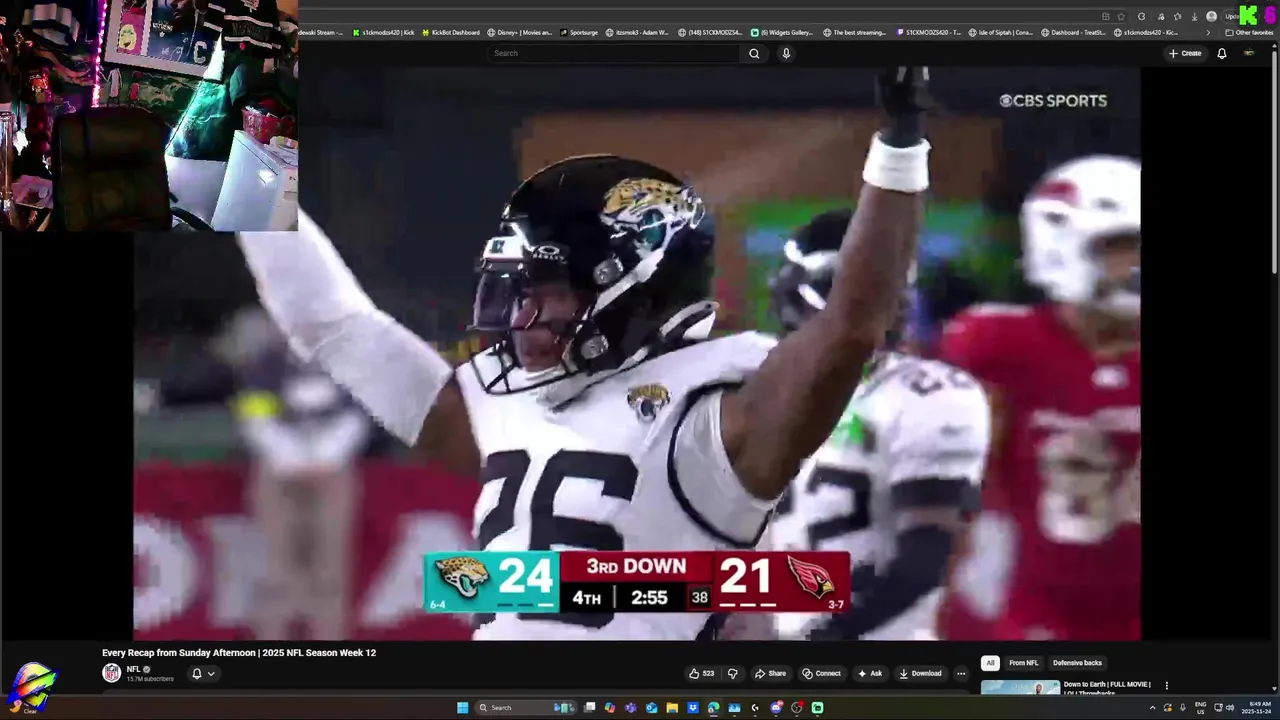Image resolution: width=1280 pixels, height=720 pixels.
Task: Open File Explorer on taskbar
Action: click(672, 708)
